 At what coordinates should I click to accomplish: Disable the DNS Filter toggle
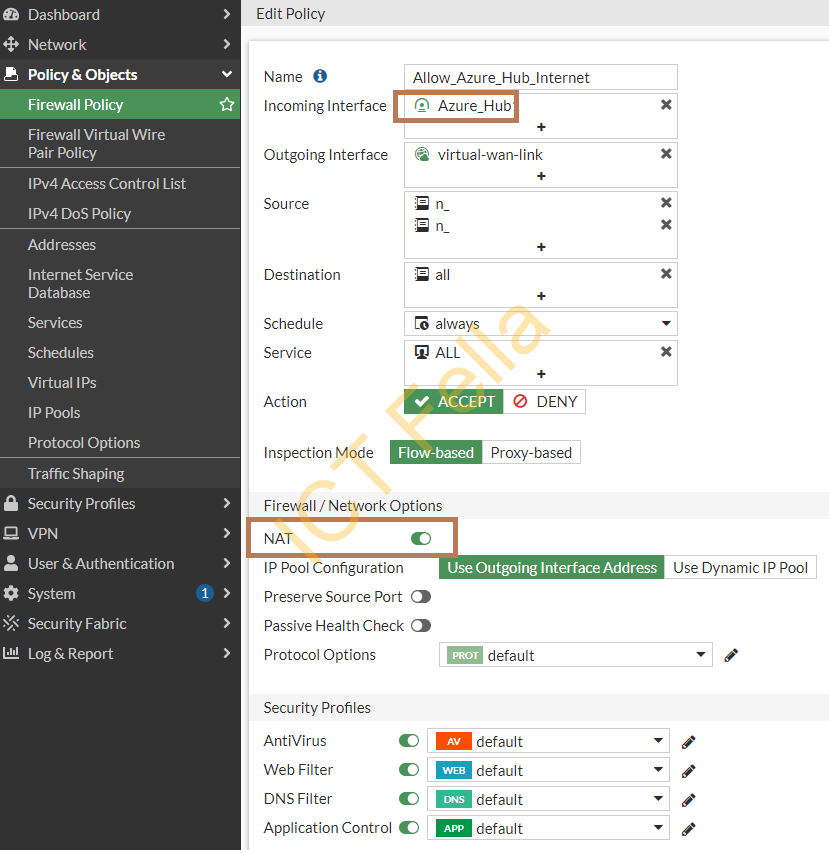click(409, 798)
